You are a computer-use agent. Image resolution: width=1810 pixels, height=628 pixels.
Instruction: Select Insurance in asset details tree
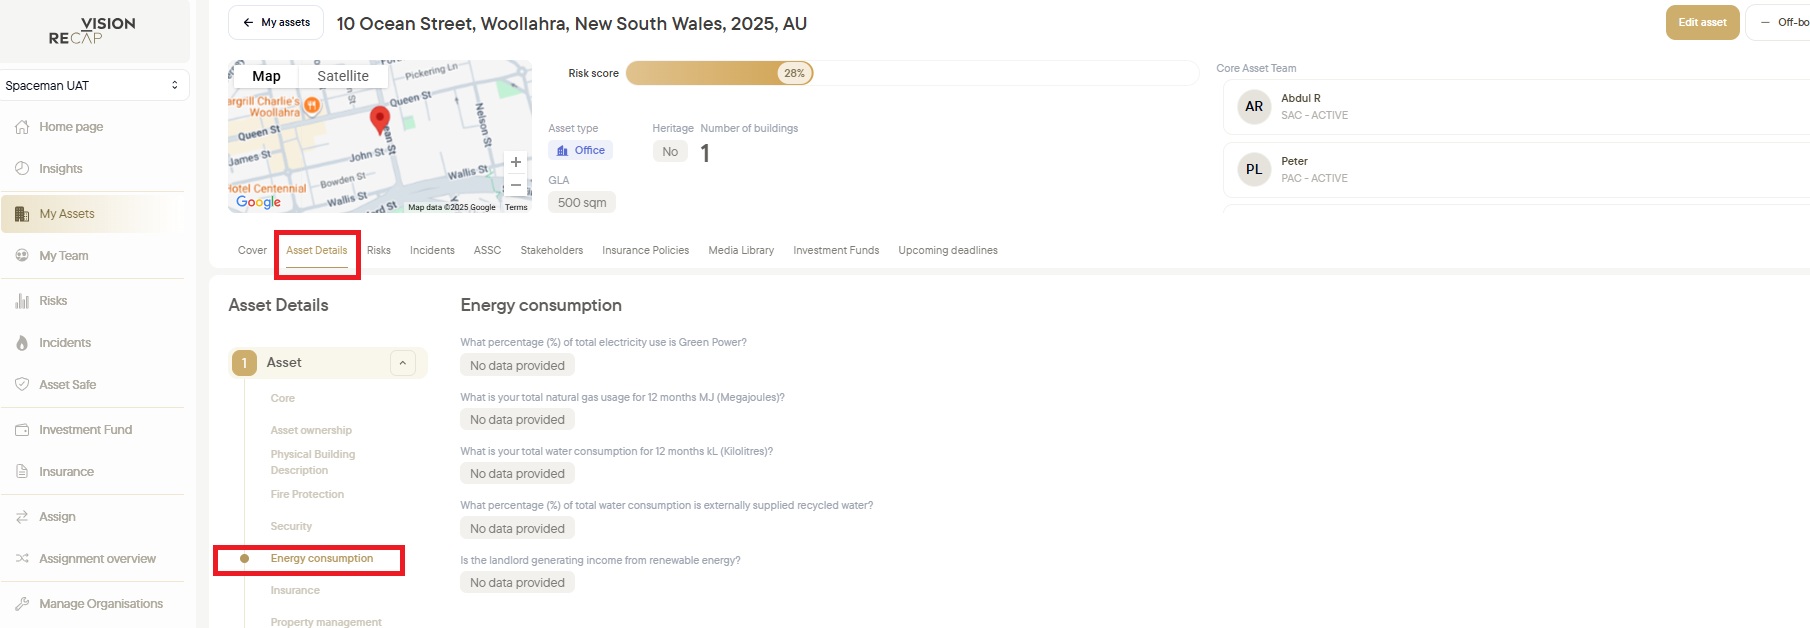[295, 590]
